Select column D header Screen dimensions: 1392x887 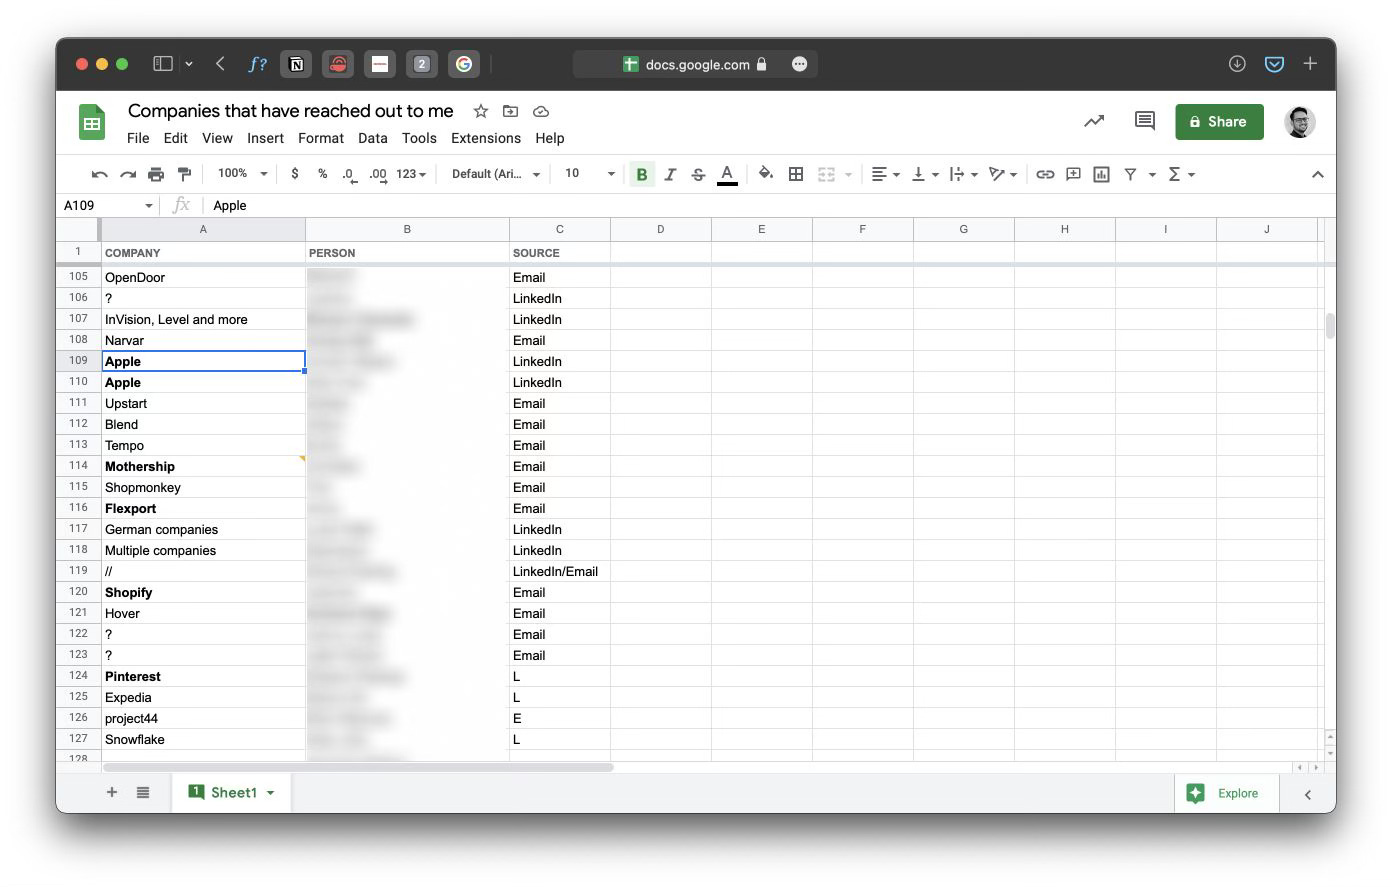tap(661, 229)
